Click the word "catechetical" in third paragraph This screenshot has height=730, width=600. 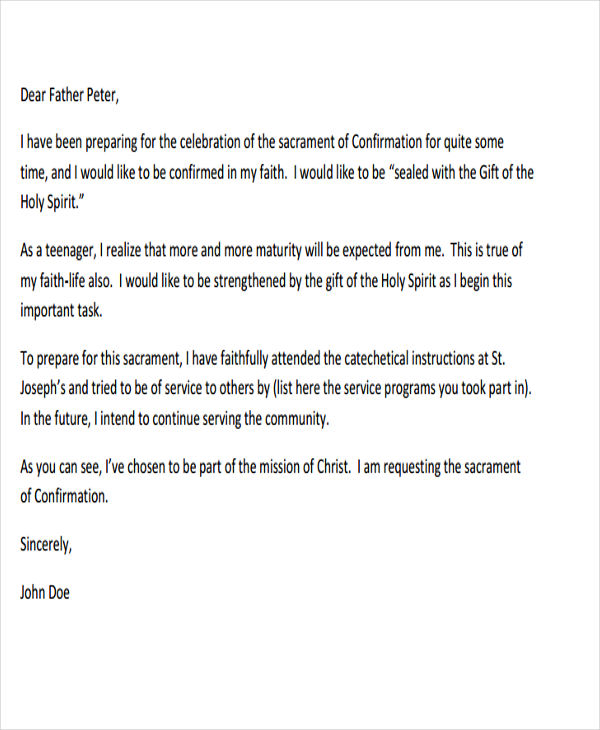[386, 357]
